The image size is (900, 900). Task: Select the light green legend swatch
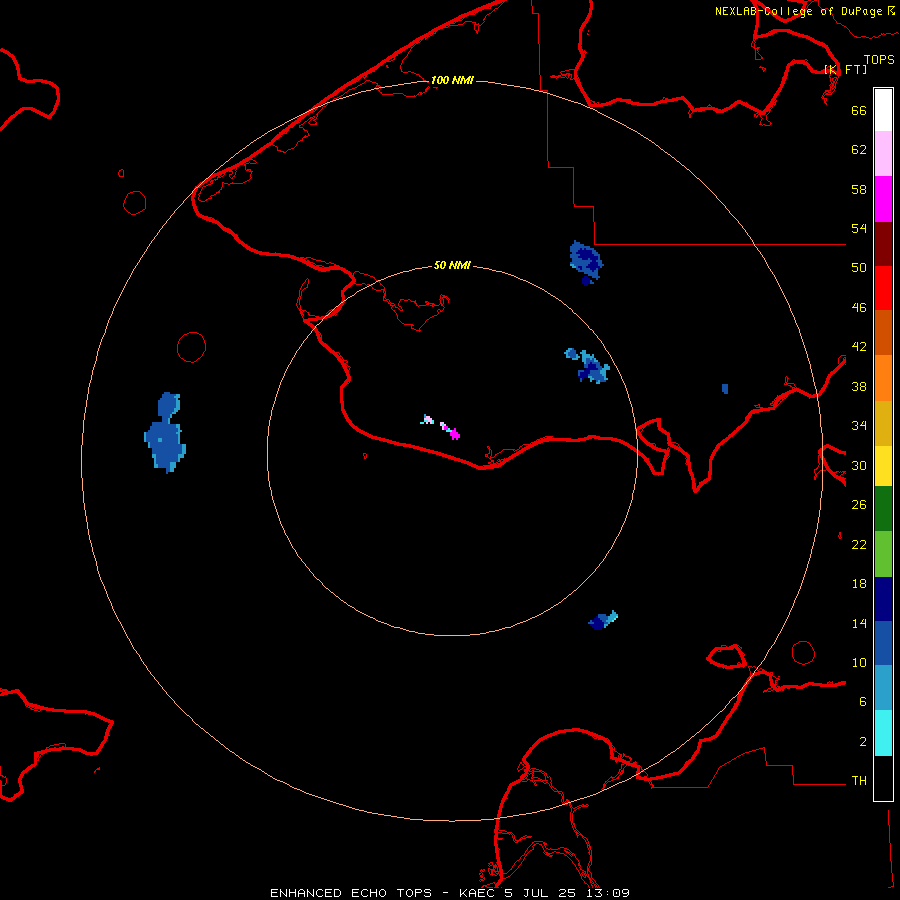(883, 554)
